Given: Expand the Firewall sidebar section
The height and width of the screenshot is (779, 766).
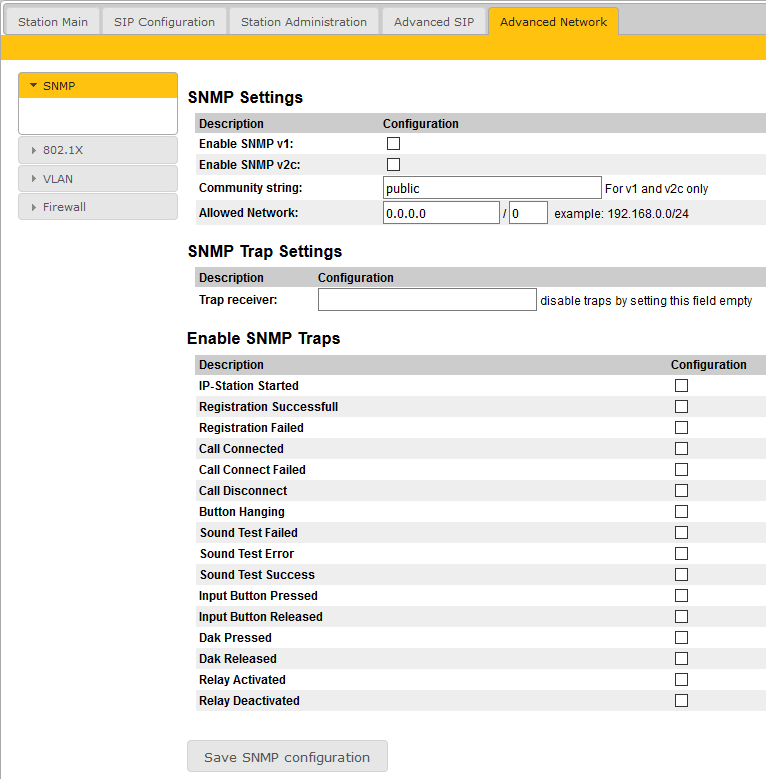Looking at the screenshot, I should [x=97, y=207].
